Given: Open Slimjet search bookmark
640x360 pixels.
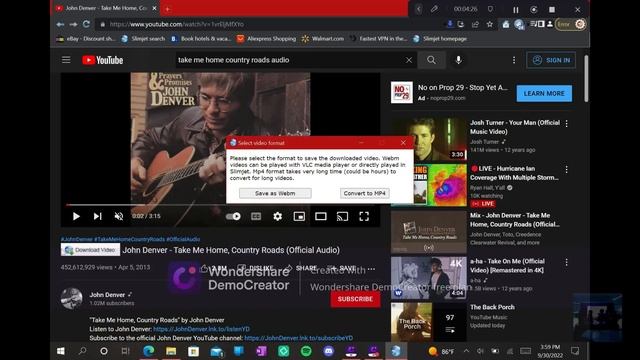Looking at the screenshot, I should [143, 39].
